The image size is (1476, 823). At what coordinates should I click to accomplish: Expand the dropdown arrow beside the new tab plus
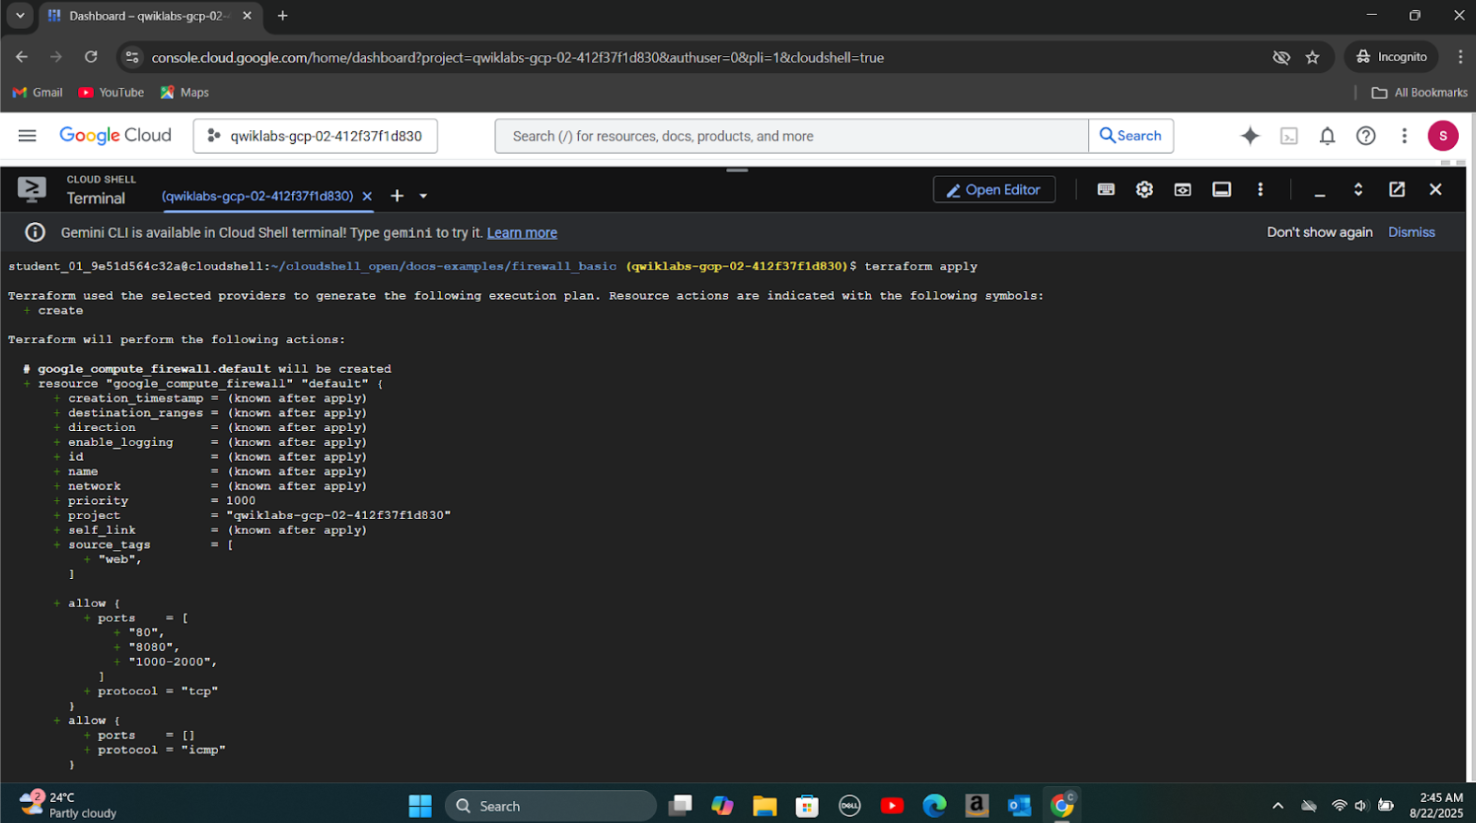point(423,197)
